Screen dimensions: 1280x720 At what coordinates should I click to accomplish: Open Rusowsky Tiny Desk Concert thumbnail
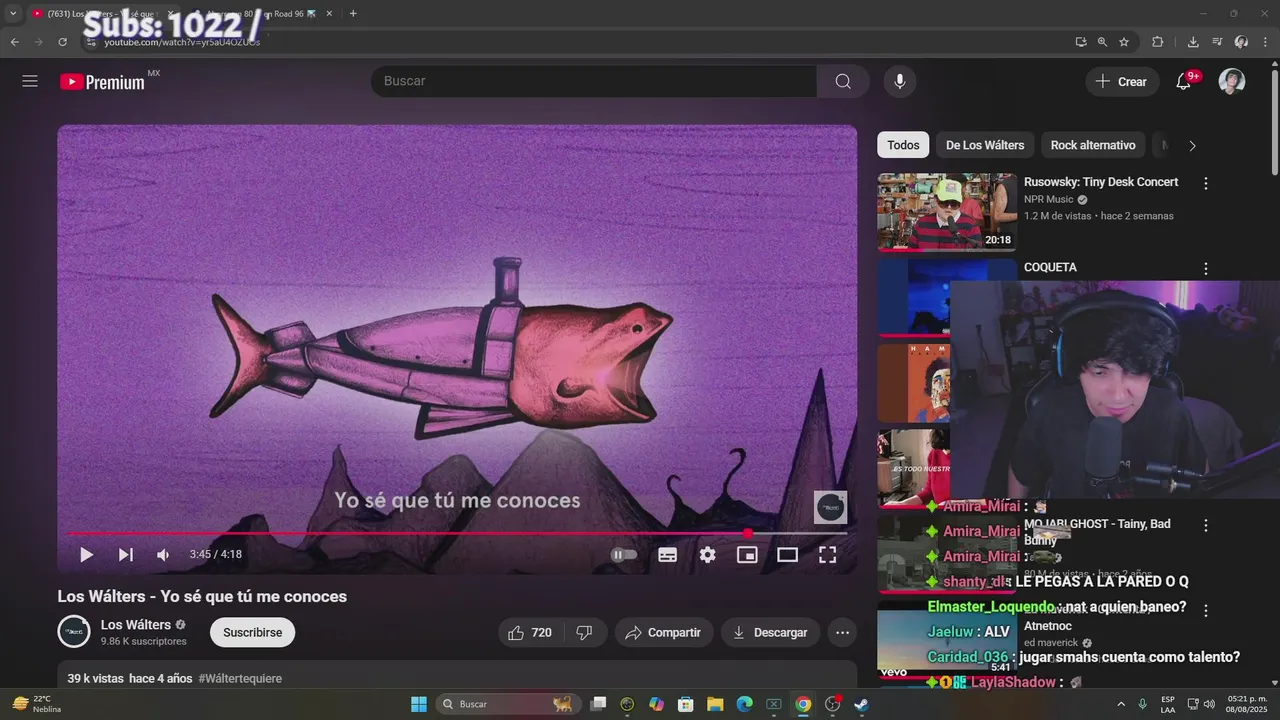tap(947, 212)
